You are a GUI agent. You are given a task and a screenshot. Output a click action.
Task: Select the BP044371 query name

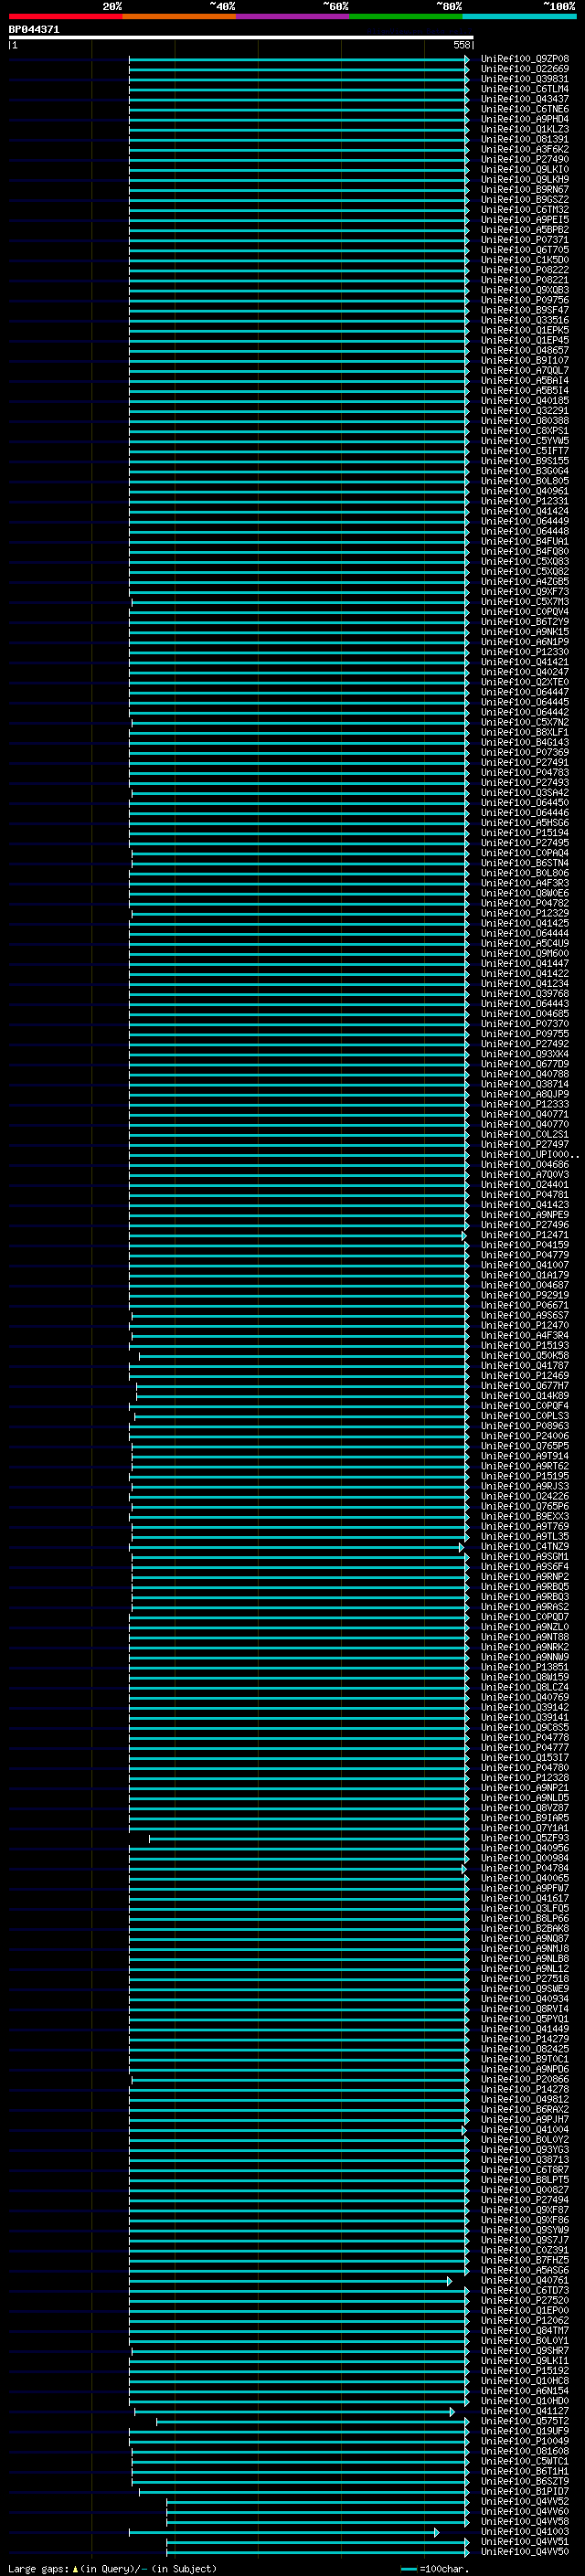(x=34, y=30)
